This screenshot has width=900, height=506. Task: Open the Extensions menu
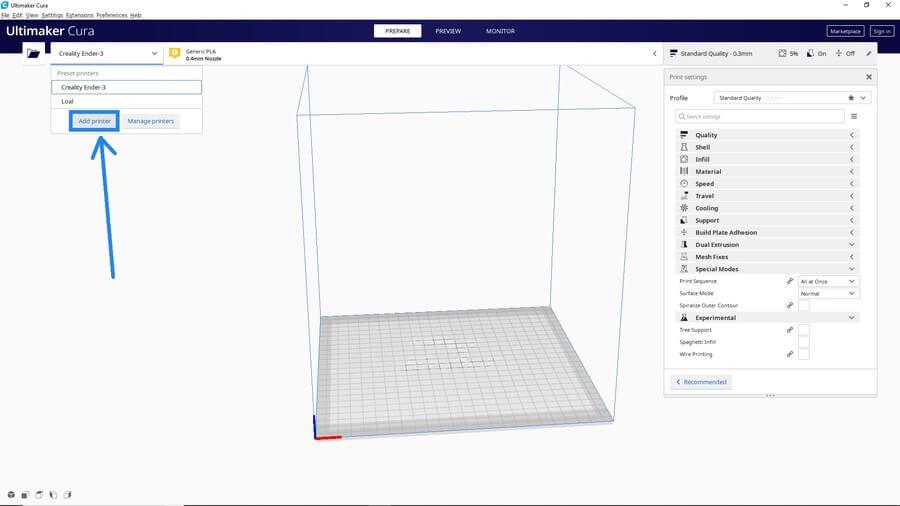[x=79, y=15]
